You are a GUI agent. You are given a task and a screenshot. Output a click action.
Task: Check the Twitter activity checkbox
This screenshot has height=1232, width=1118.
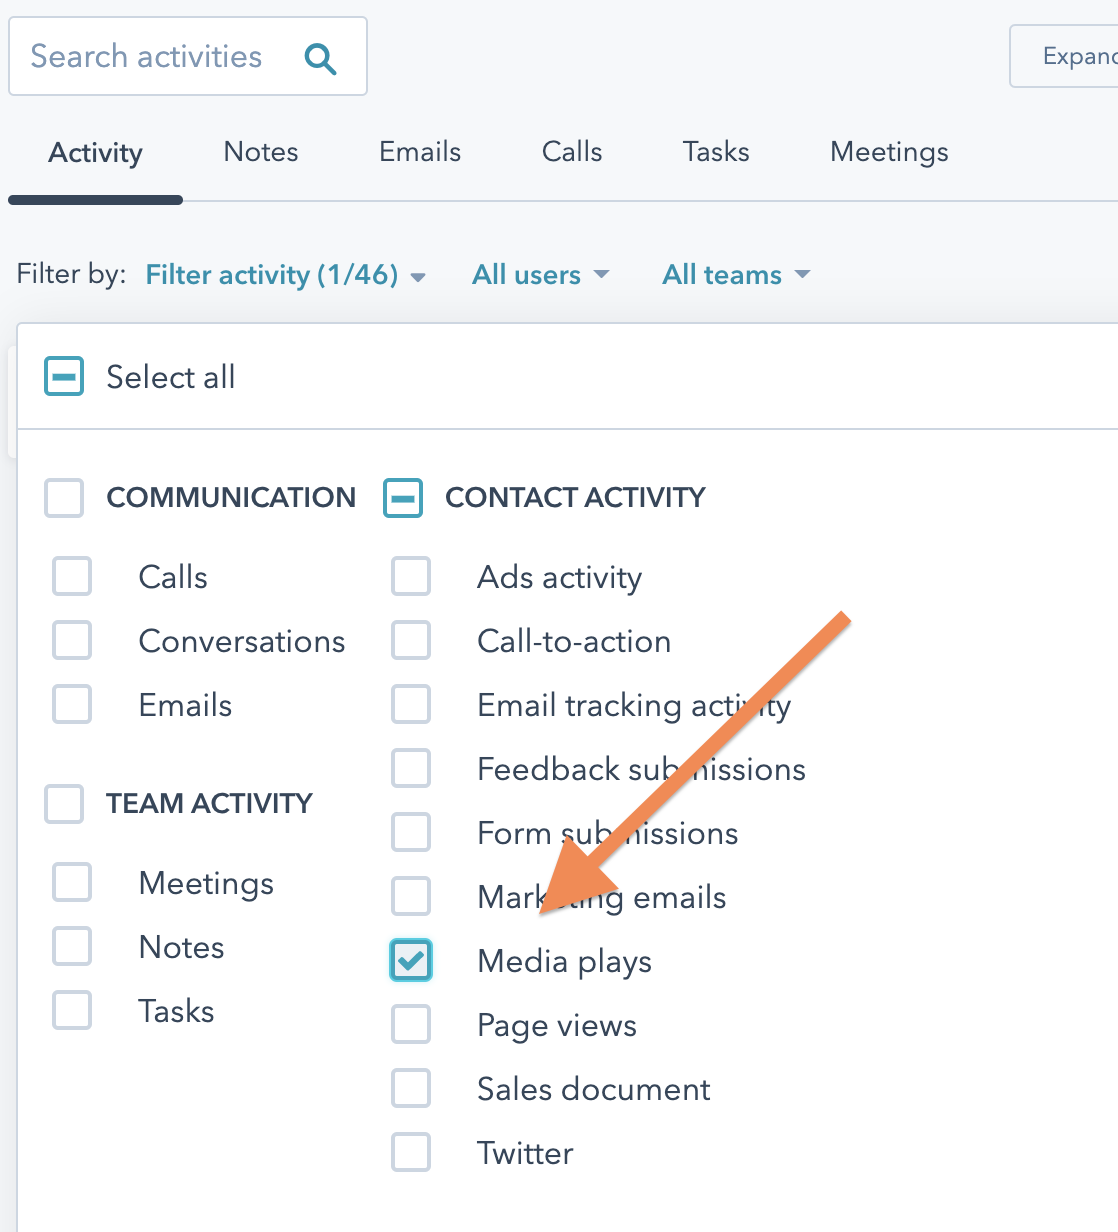[x=411, y=1153]
